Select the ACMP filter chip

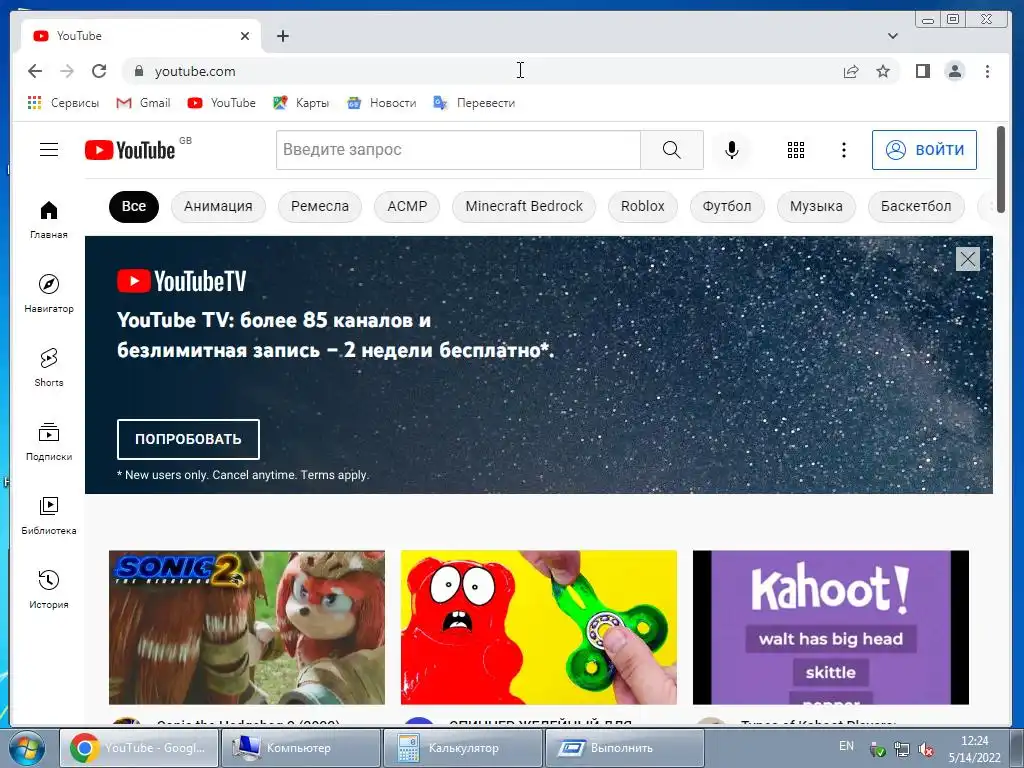pos(407,206)
